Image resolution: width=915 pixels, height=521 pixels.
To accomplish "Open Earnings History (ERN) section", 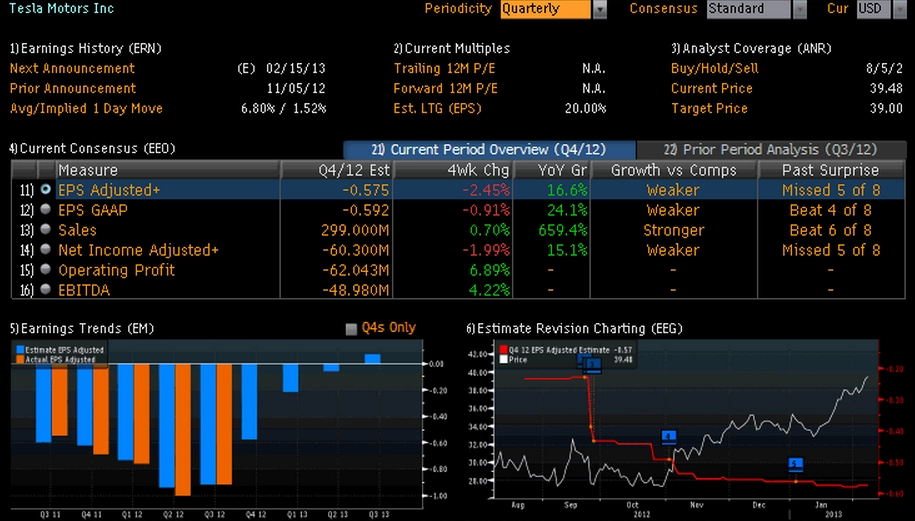I will 85,48.
